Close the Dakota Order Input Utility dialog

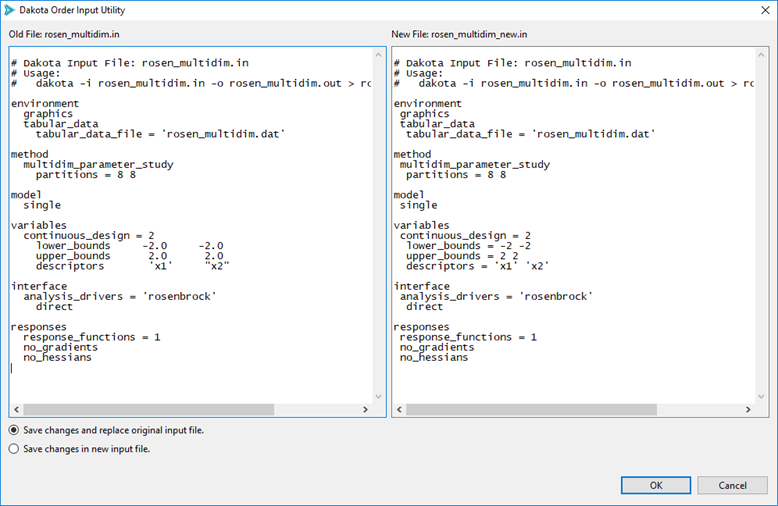click(x=759, y=10)
